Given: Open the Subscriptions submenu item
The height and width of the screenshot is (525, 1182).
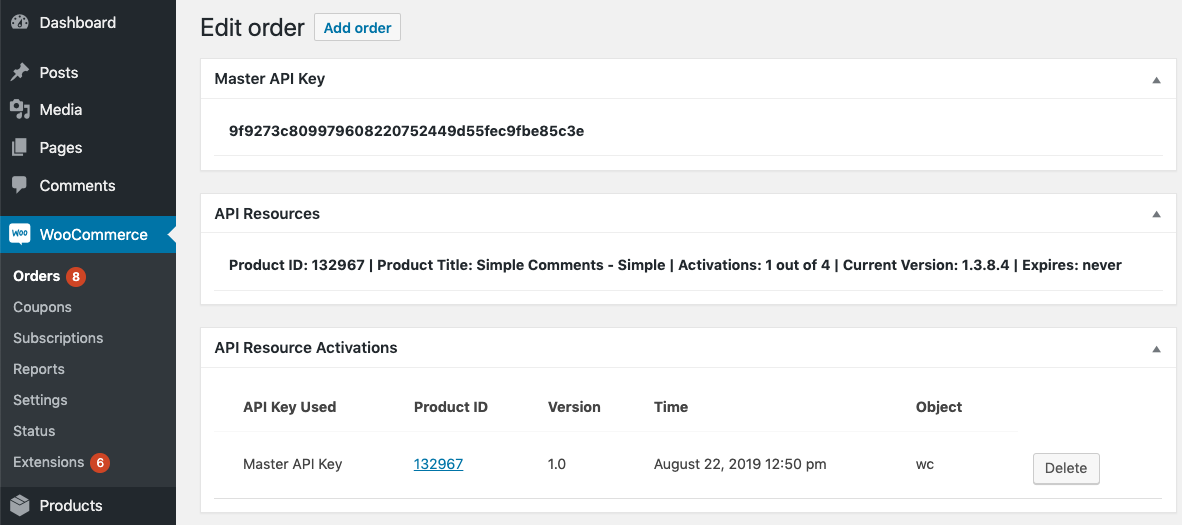Looking at the screenshot, I should [x=58, y=338].
